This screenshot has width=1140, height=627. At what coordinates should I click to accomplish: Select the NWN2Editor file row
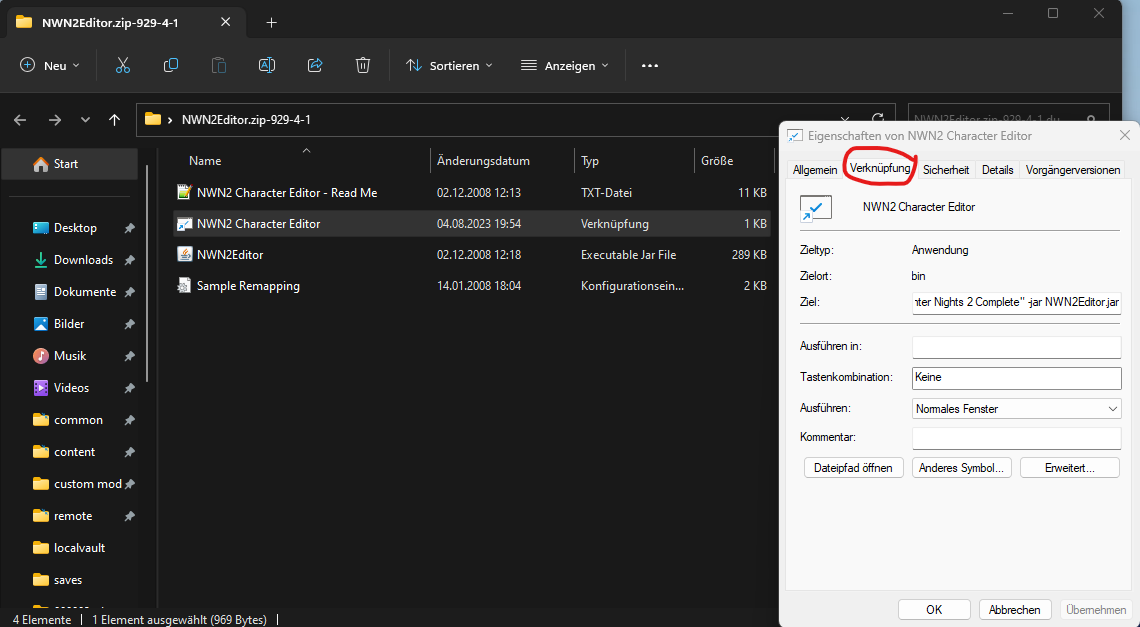472,255
